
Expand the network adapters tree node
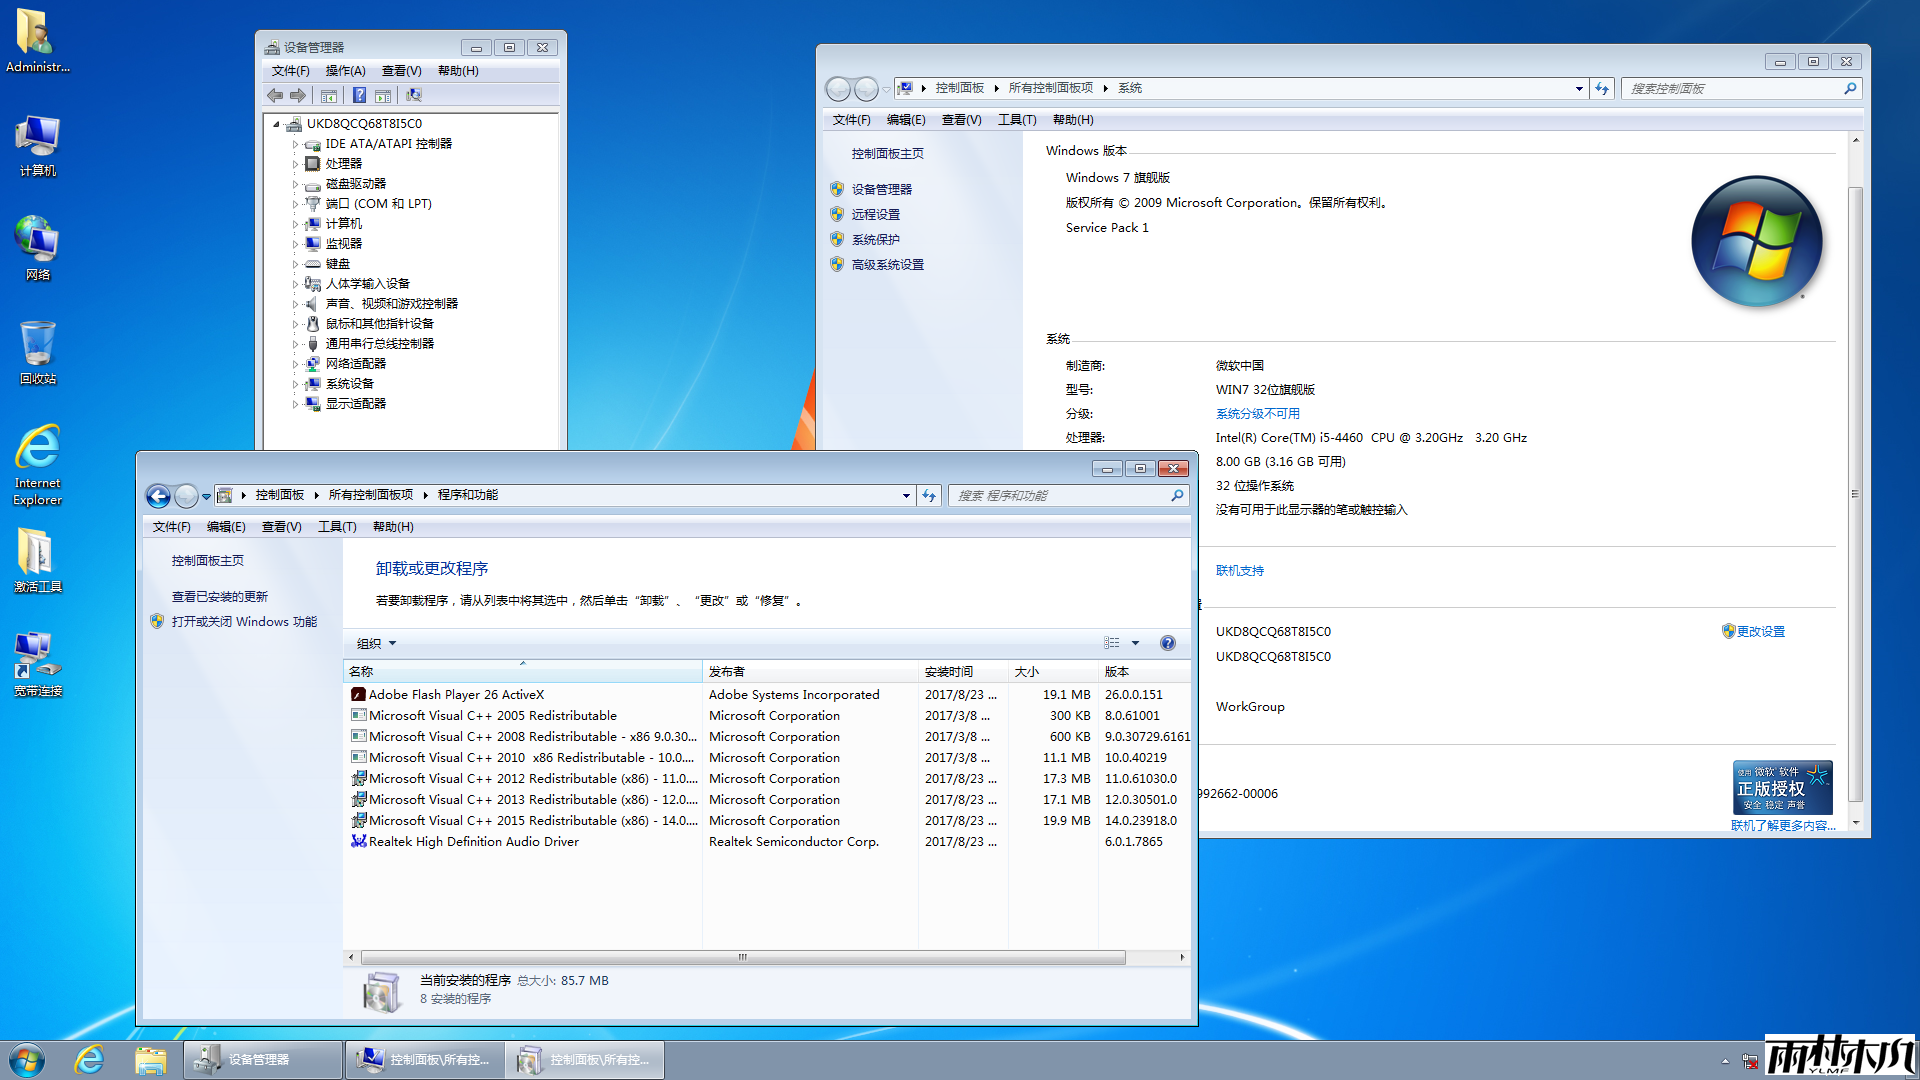click(295, 364)
